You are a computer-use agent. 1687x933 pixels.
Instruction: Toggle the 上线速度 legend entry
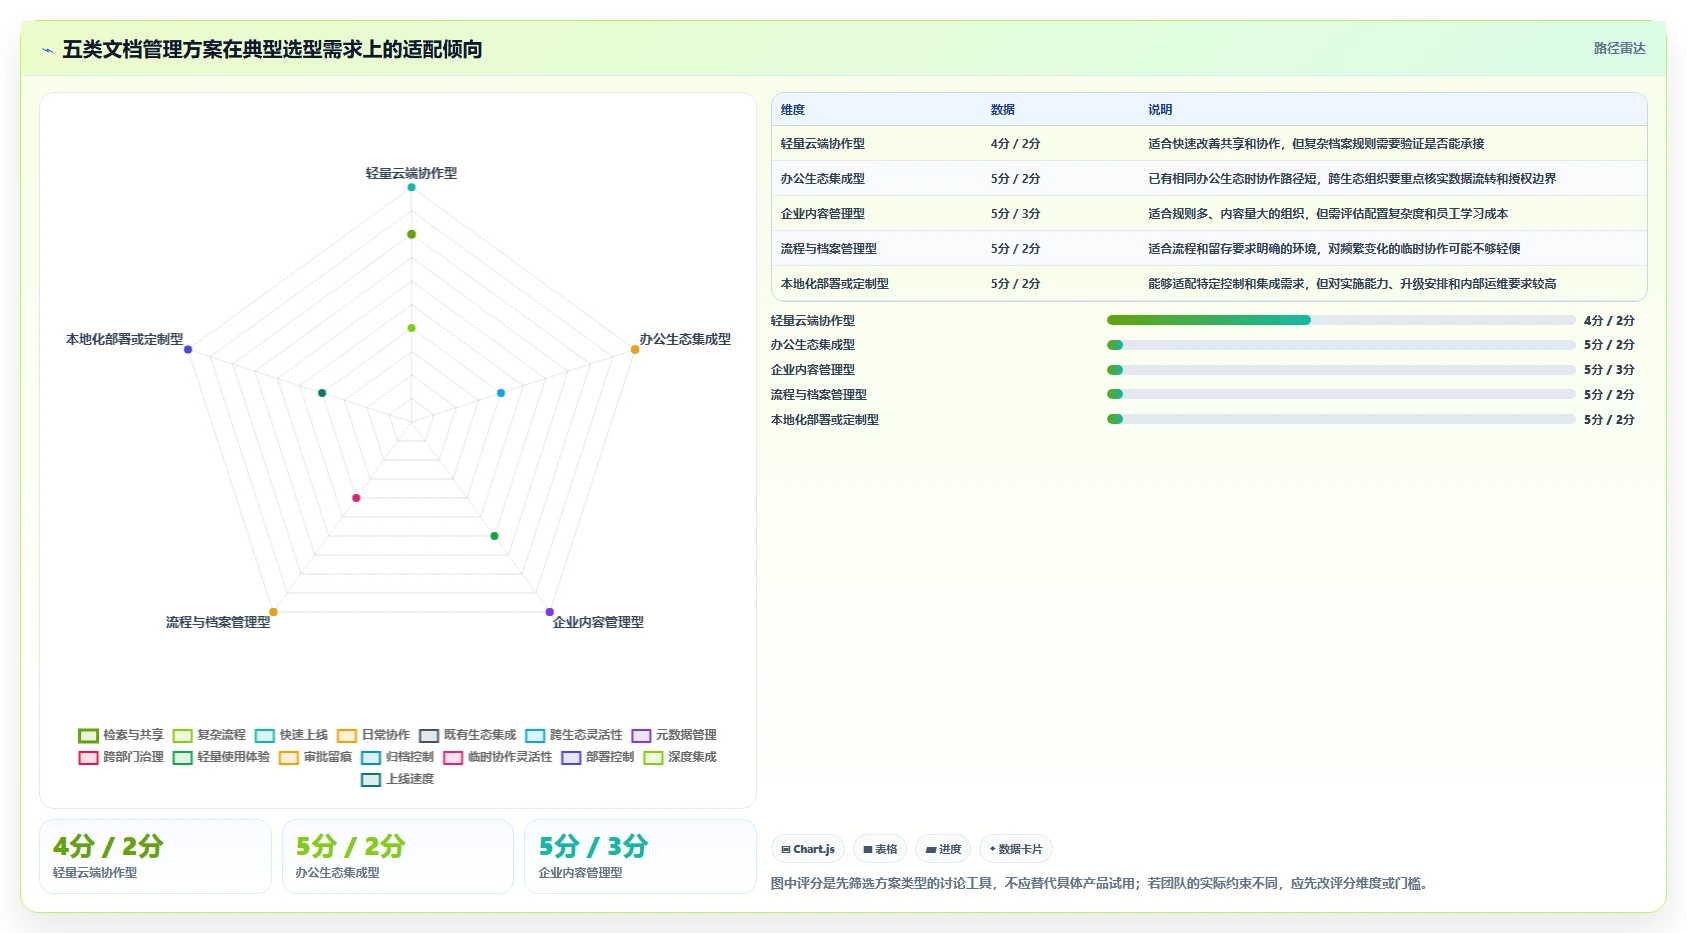point(397,779)
